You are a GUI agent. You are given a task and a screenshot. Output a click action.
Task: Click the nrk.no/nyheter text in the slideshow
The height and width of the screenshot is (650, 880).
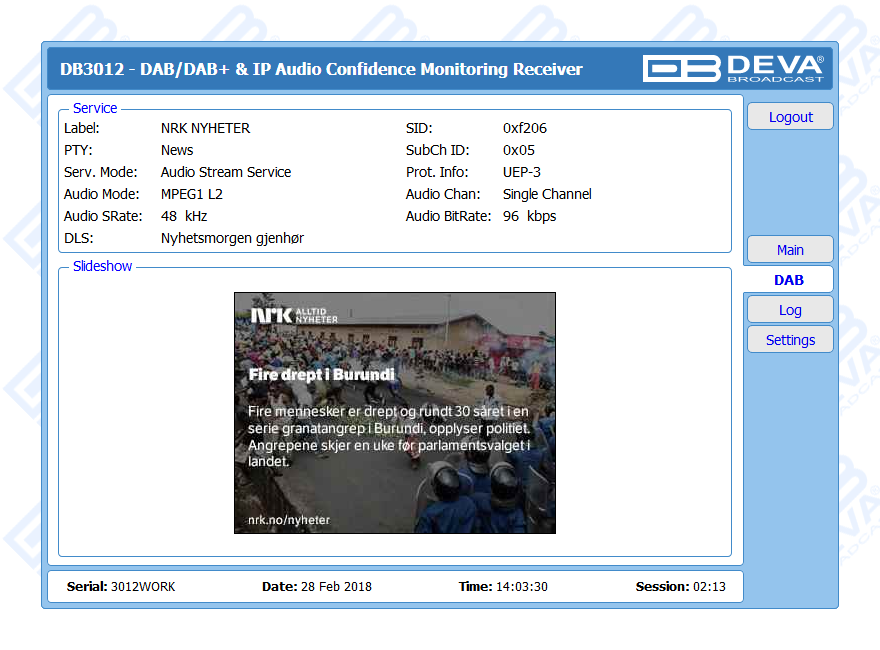[x=289, y=520]
